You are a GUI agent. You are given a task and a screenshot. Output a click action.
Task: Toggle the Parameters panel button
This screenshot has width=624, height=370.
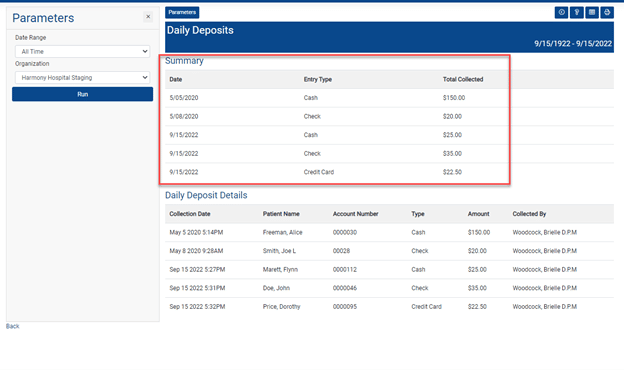tap(182, 12)
